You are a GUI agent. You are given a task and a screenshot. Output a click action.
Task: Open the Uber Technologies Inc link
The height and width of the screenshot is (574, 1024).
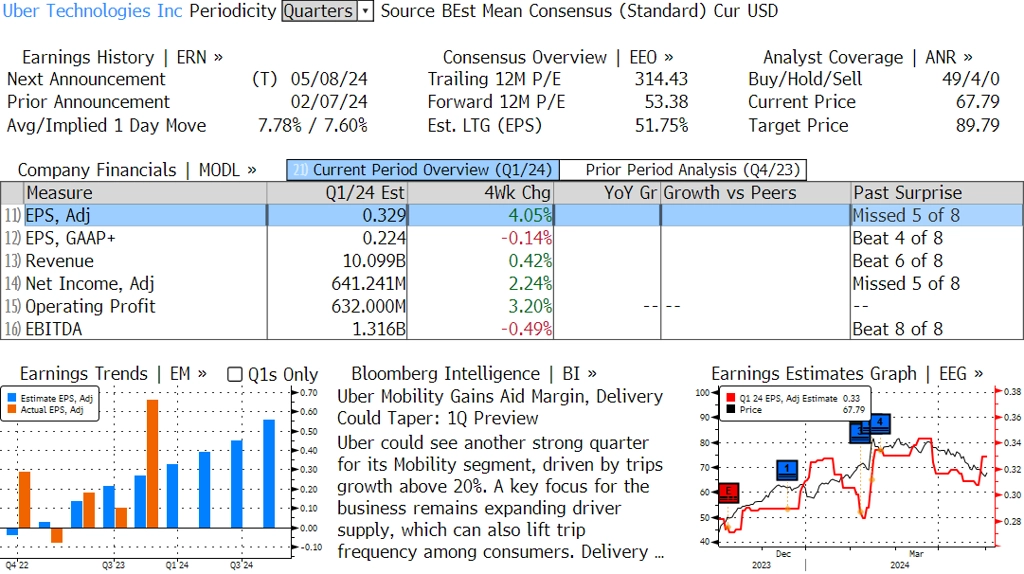point(92,11)
